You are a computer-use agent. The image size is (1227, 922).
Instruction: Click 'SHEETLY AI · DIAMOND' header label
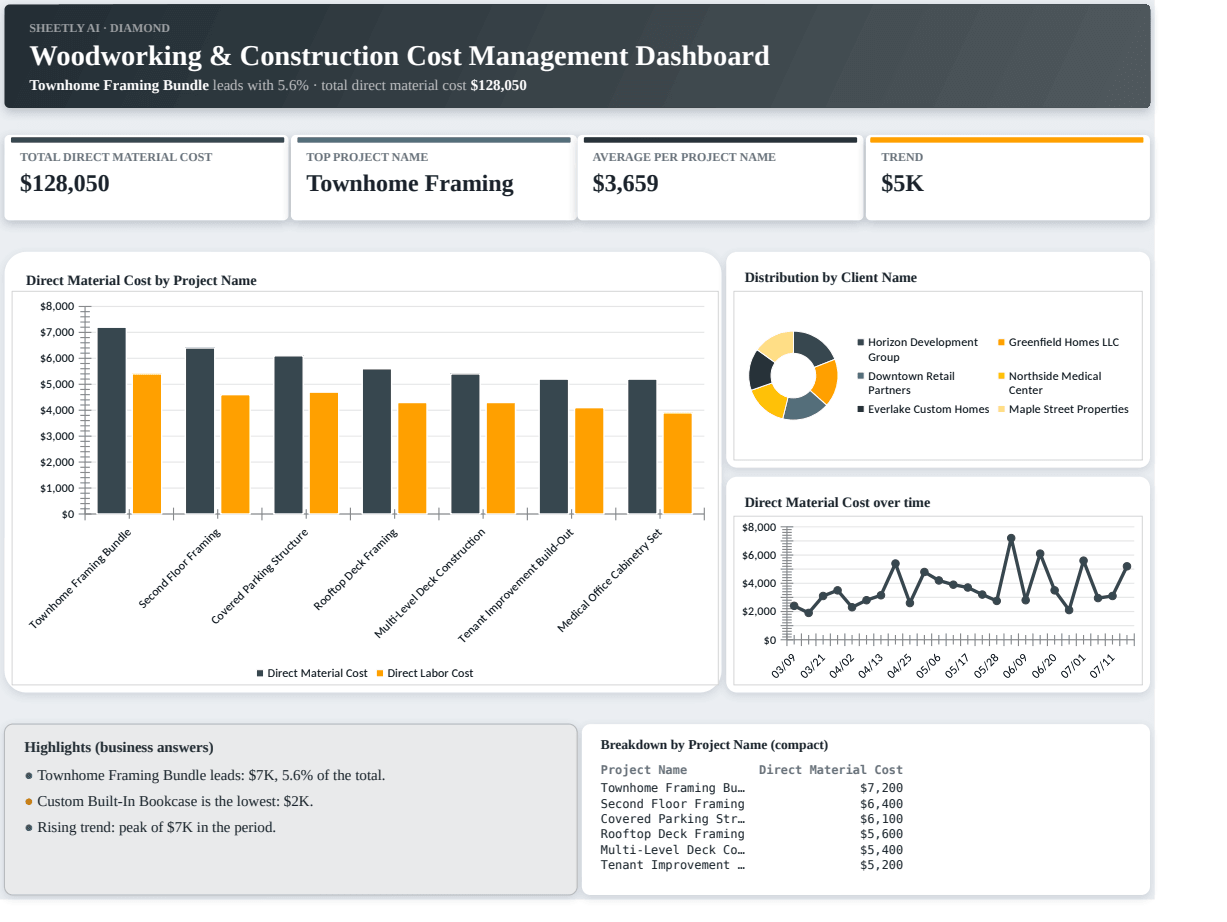(x=100, y=28)
